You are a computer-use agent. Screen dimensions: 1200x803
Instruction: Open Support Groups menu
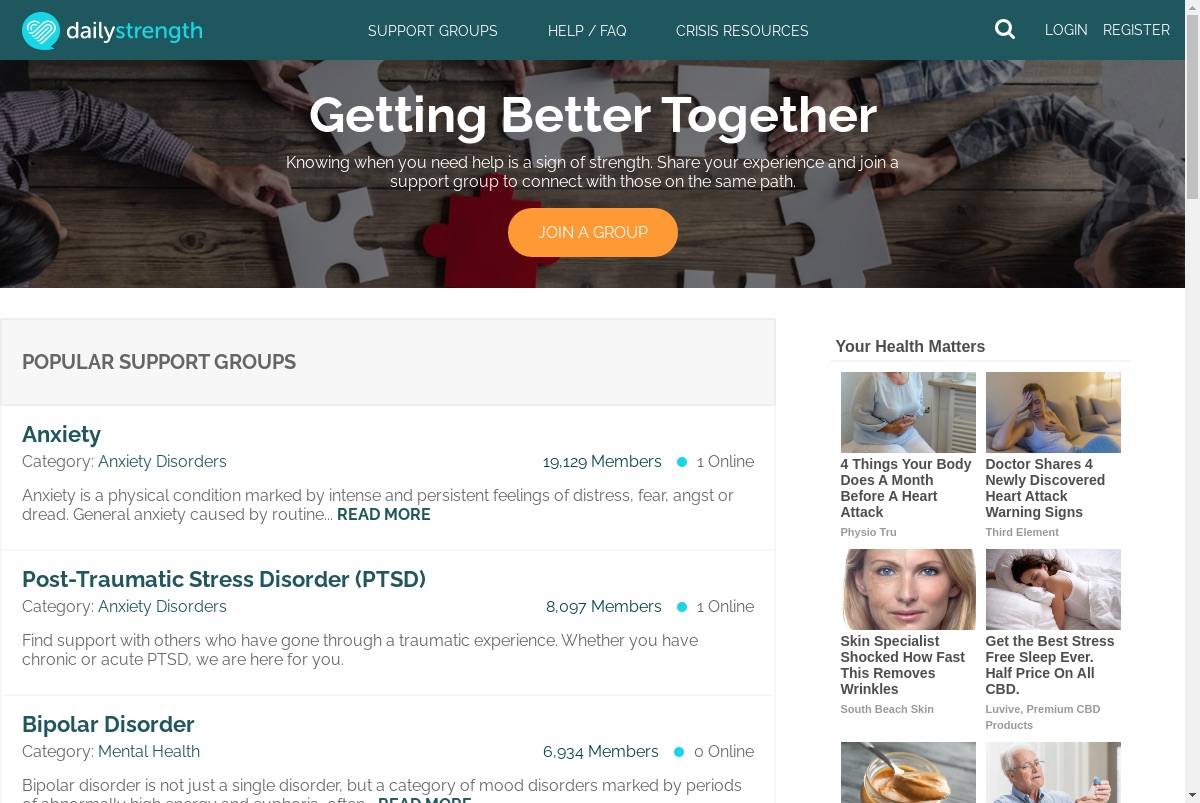tap(433, 31)
